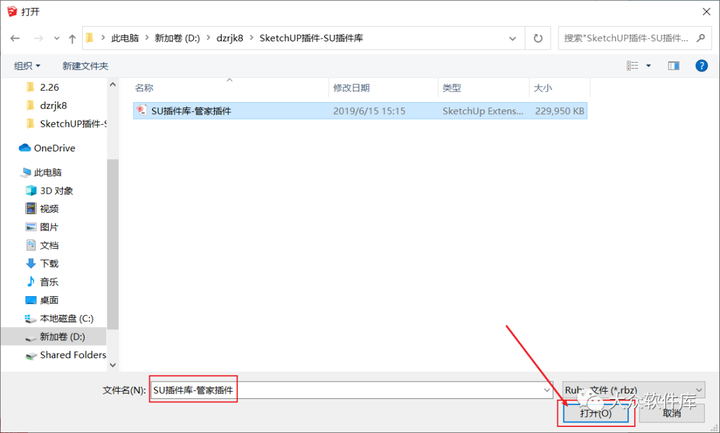Screen dimensions: 720x433
Task: Click the SU插件库-管家插件 file icon
Action: click(x=141, y=111)
